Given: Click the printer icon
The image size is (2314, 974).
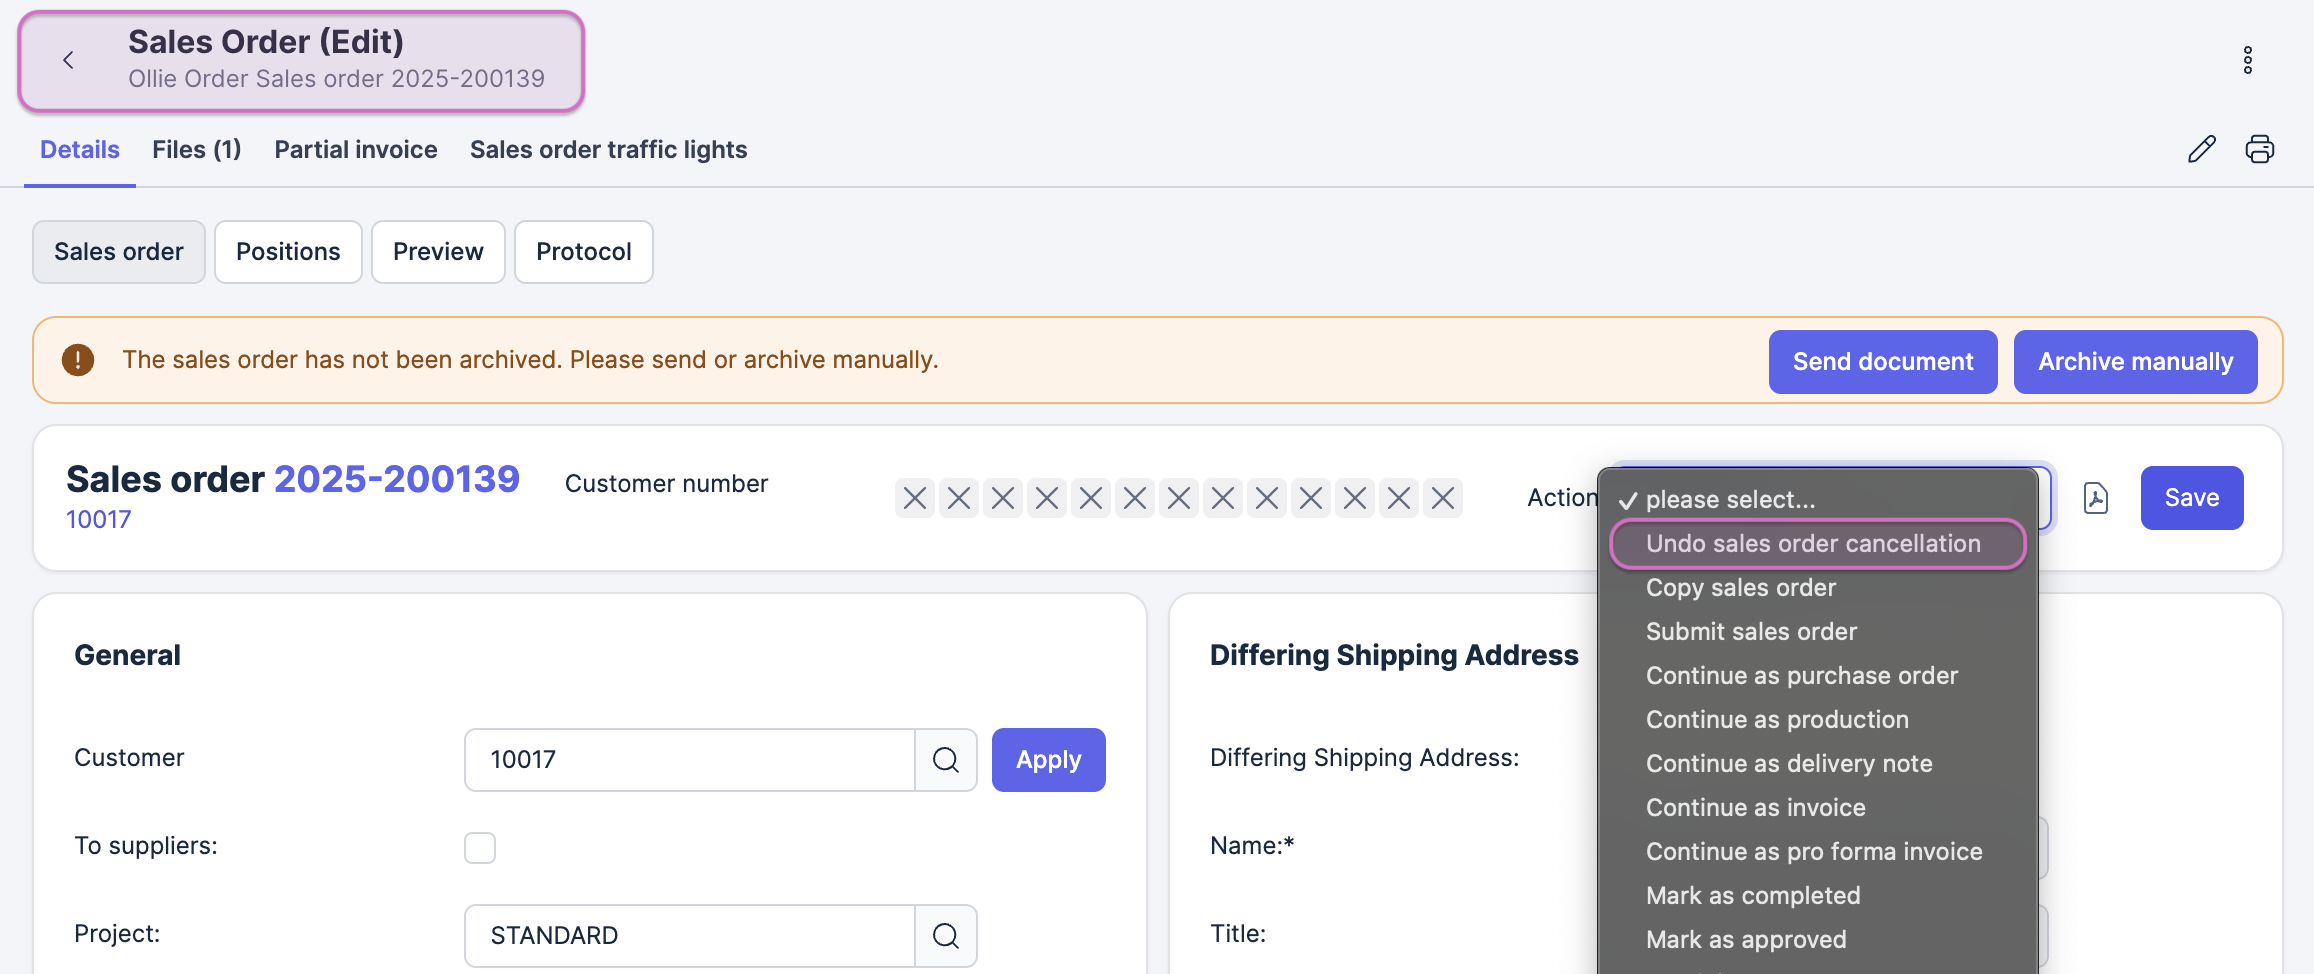Looking at the screenshot, I should click(2259, 149).
